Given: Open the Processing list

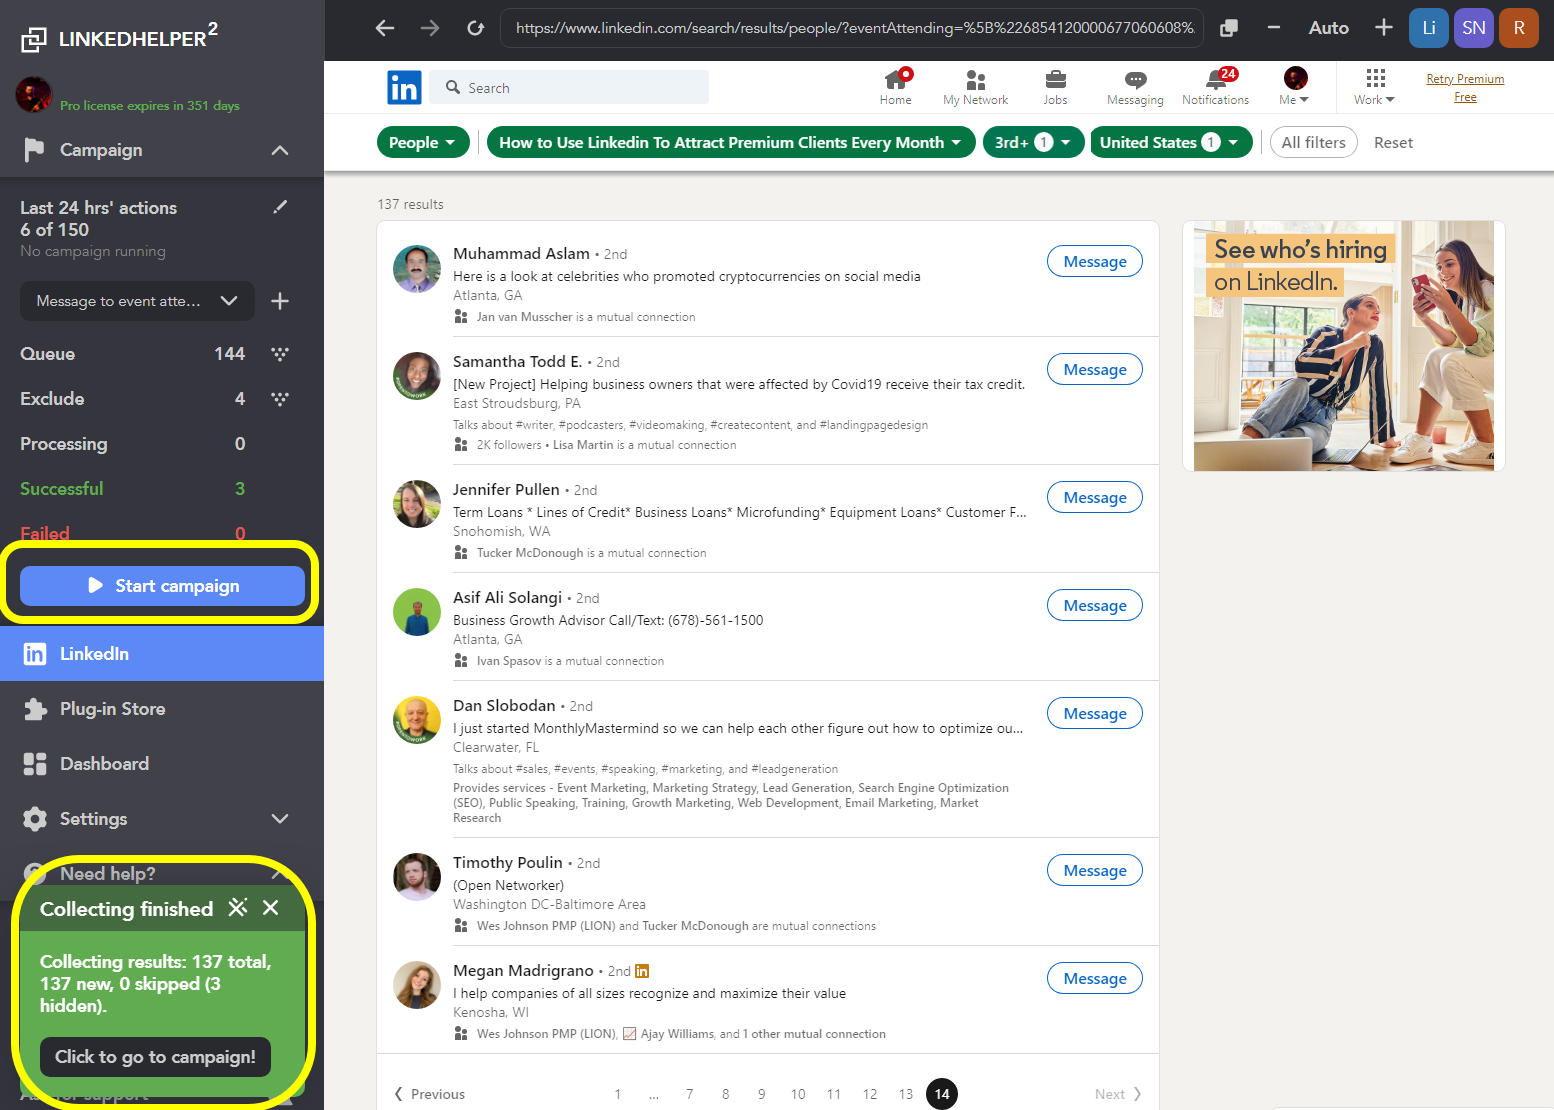Looking at the screenshot, I should (x=132, y=444).
